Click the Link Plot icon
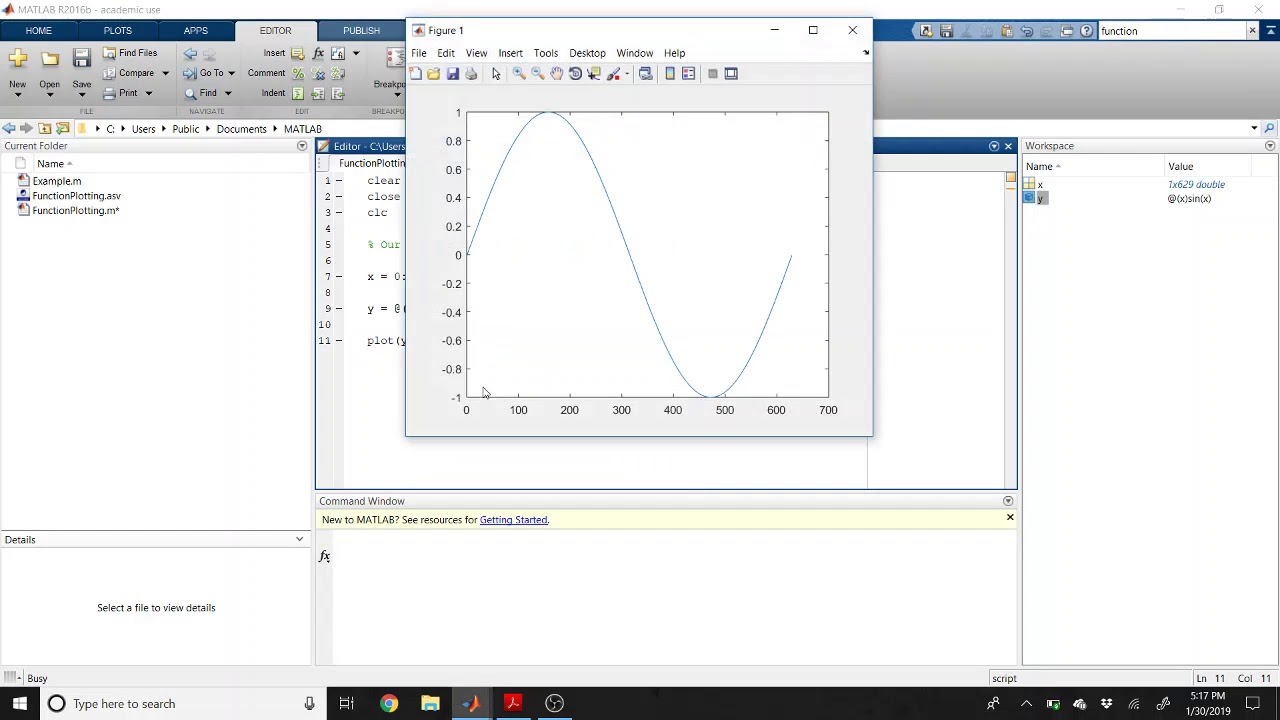Screen dimensions: 1280x720 pyautogui.click(x=645, y=74)
